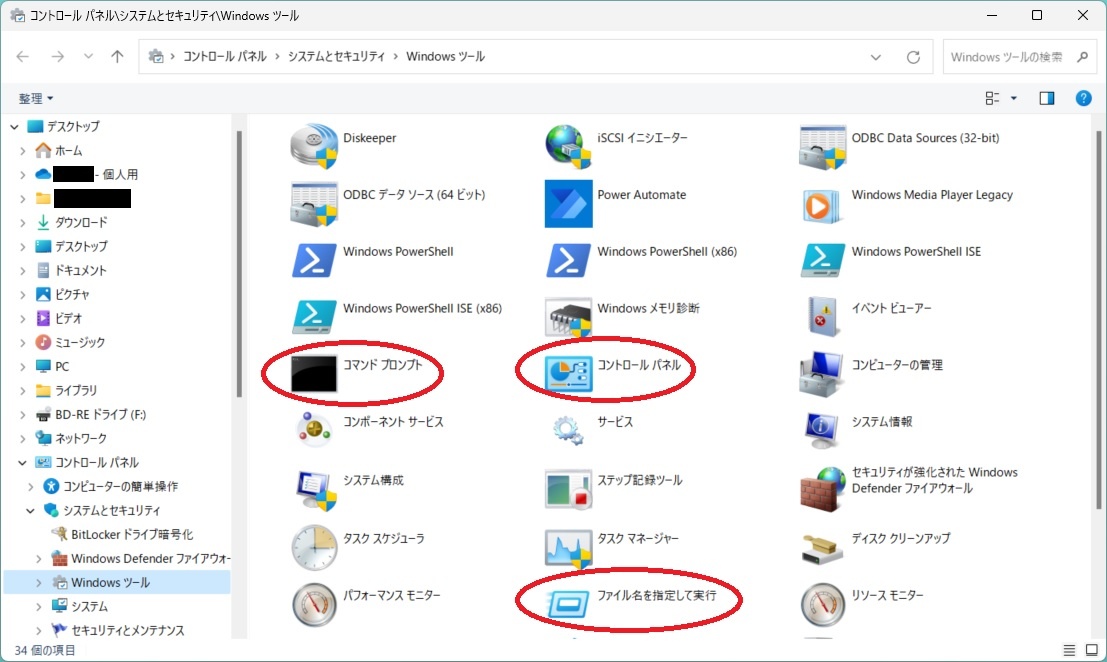
Task: Select タスク スケジューラ clock icon
Action: coord(314,547)
